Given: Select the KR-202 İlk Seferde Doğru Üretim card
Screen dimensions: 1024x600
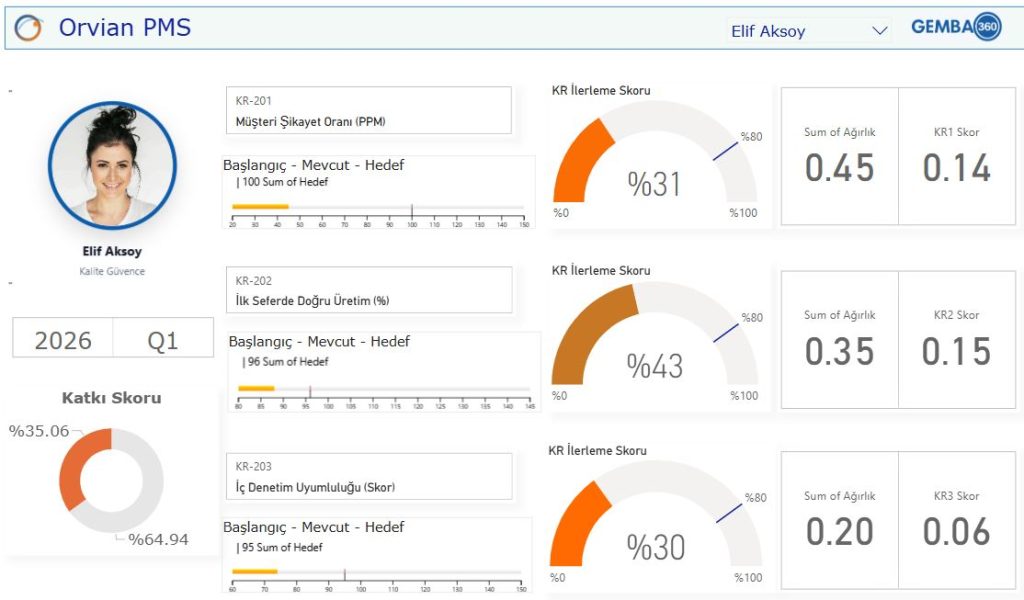Looking at the screenshot, I should [x=368, y=290].
